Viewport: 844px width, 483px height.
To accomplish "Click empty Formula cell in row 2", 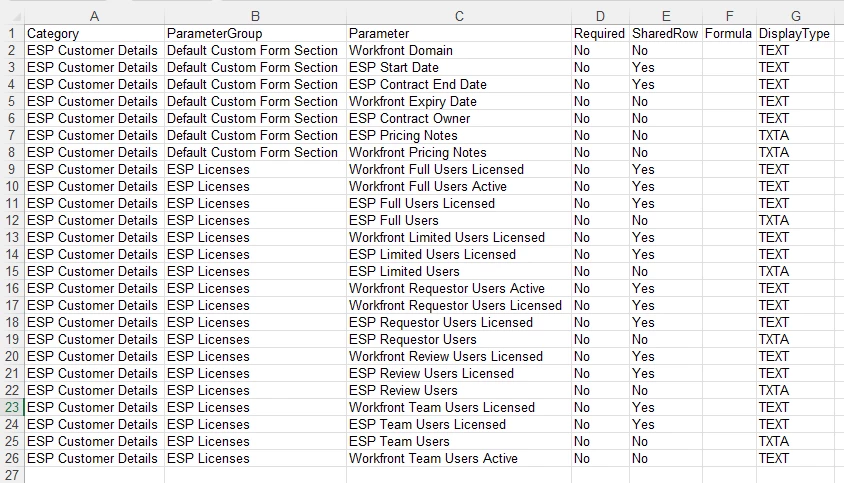I will pos(729,50).
